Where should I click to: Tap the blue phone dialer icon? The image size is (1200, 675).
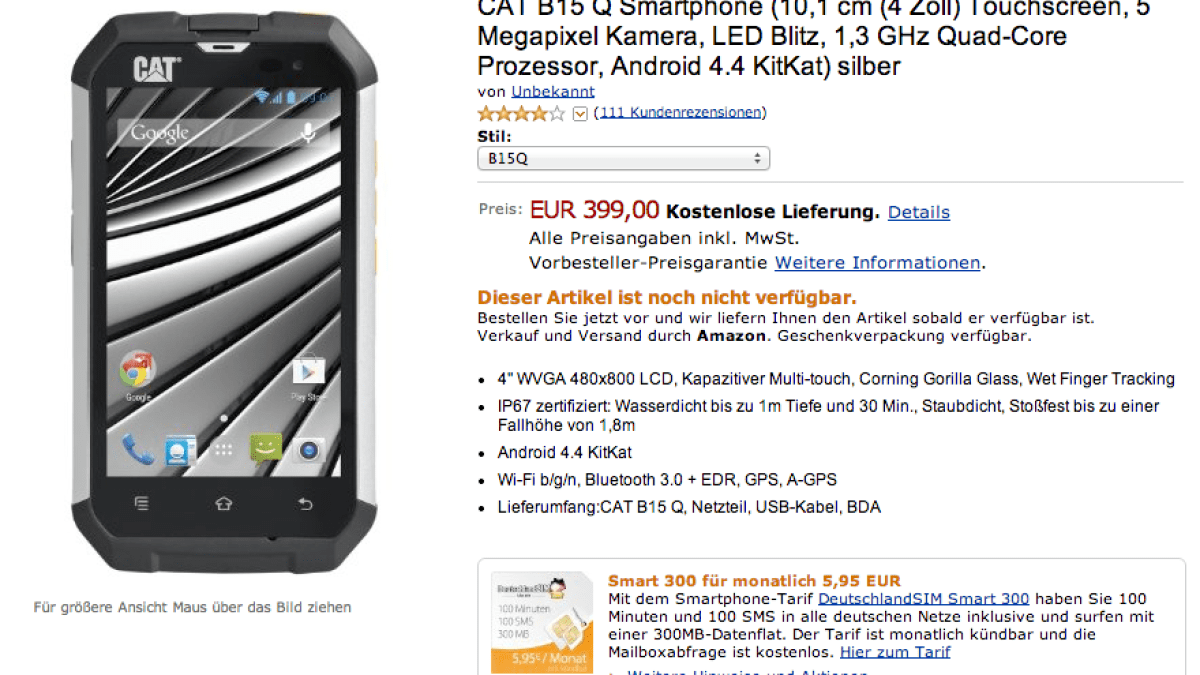coord(137,449)
